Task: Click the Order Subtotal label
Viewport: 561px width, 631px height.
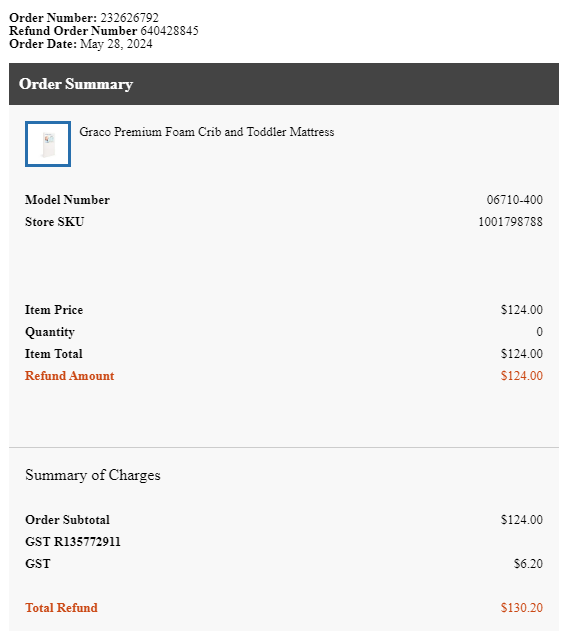Action: point(67,520)
